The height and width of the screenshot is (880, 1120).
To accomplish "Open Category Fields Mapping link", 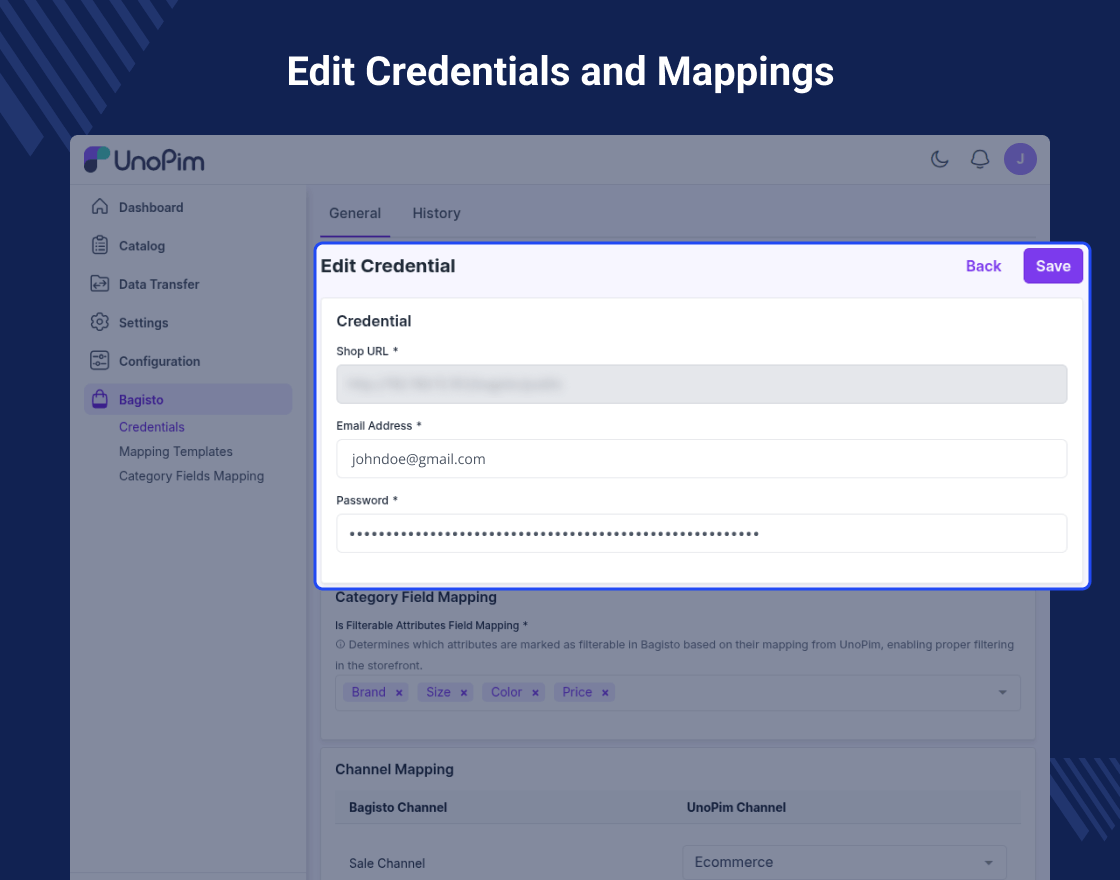I will tap(191, 476).
